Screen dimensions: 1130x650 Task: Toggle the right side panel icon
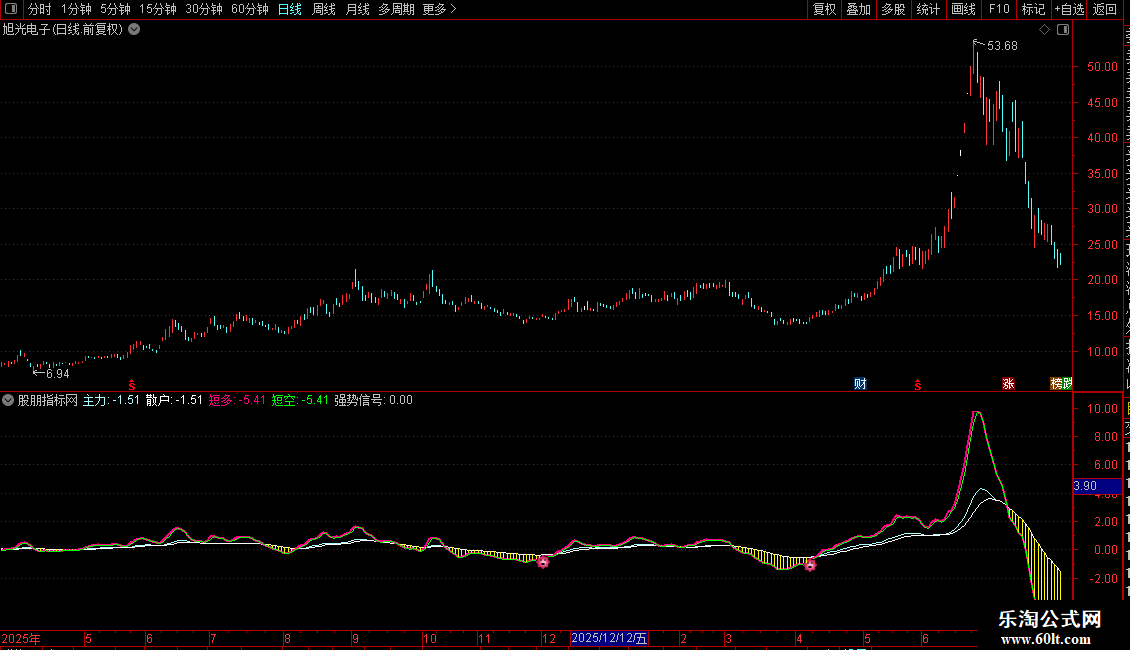click(x=1063, y=30)
